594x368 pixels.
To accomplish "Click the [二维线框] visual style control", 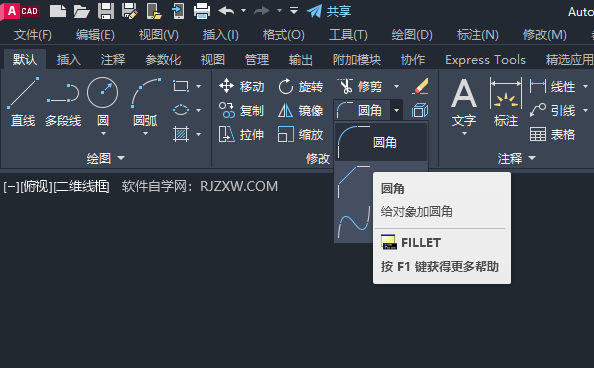I will point(82,186).
